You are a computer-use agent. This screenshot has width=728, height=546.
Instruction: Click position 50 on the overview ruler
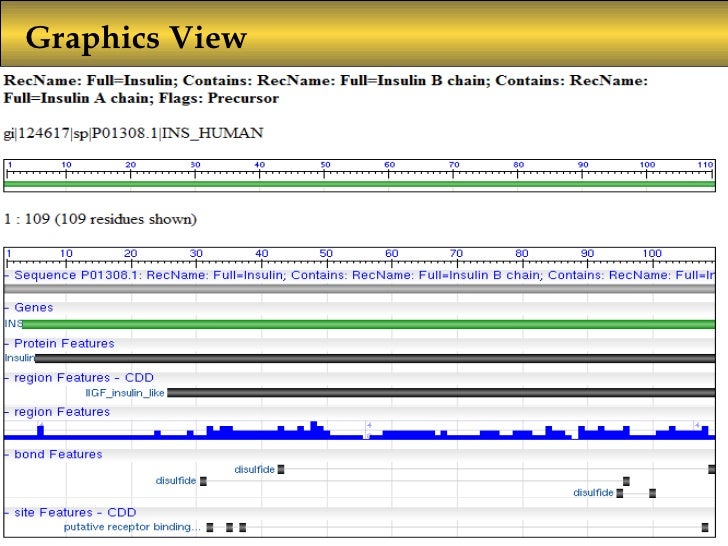point(325,165)
